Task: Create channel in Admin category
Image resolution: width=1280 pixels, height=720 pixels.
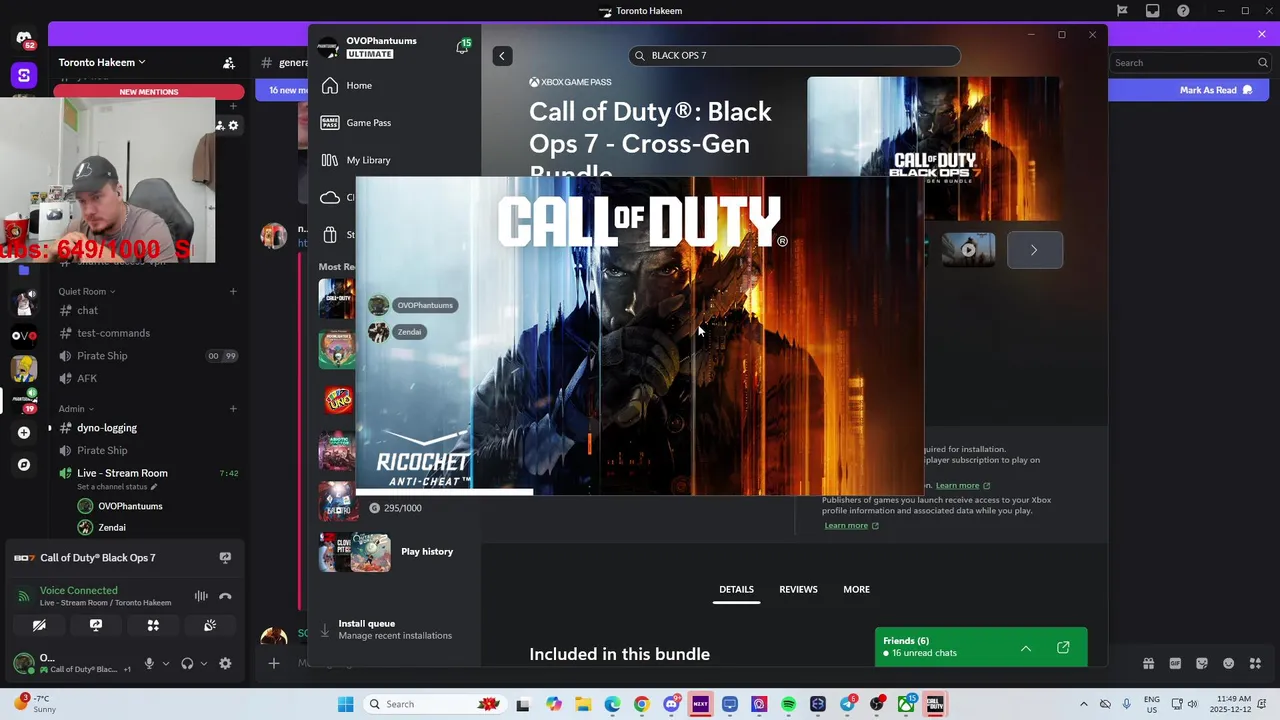Action: coord(233,408)
